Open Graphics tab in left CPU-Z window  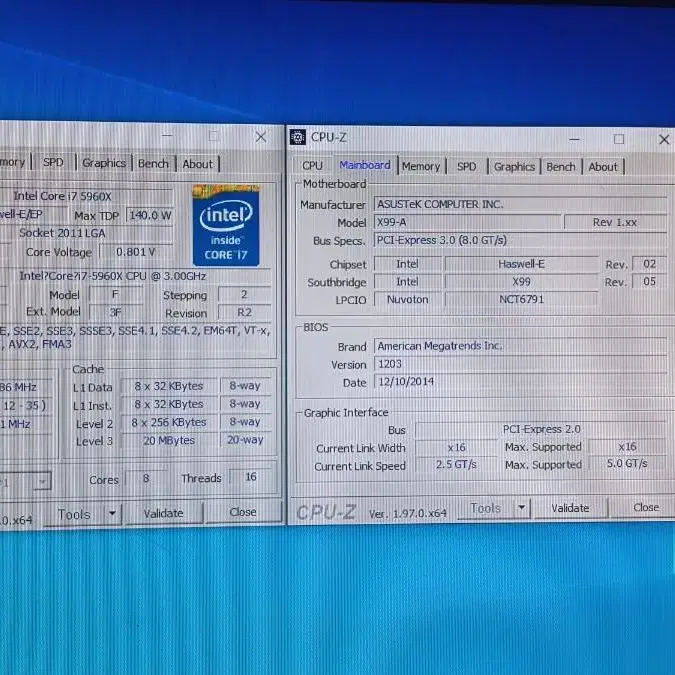(x=104, y=163)
